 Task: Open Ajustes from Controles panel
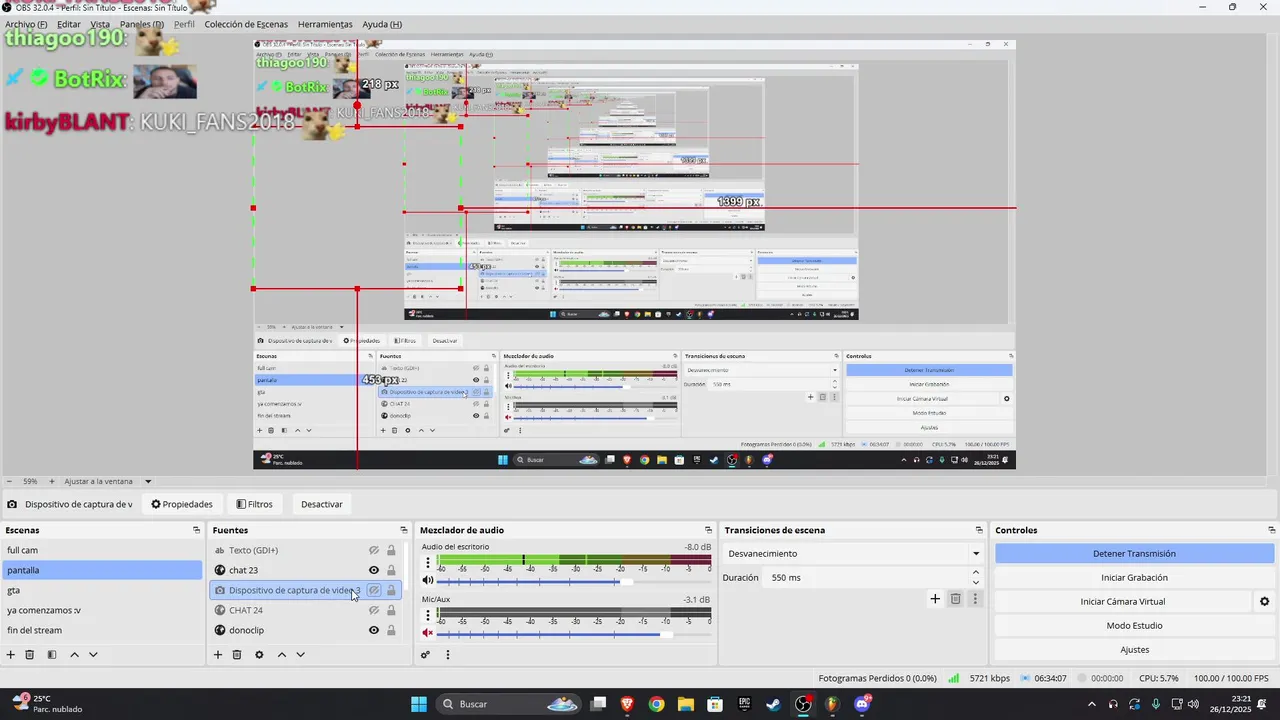1134,649
